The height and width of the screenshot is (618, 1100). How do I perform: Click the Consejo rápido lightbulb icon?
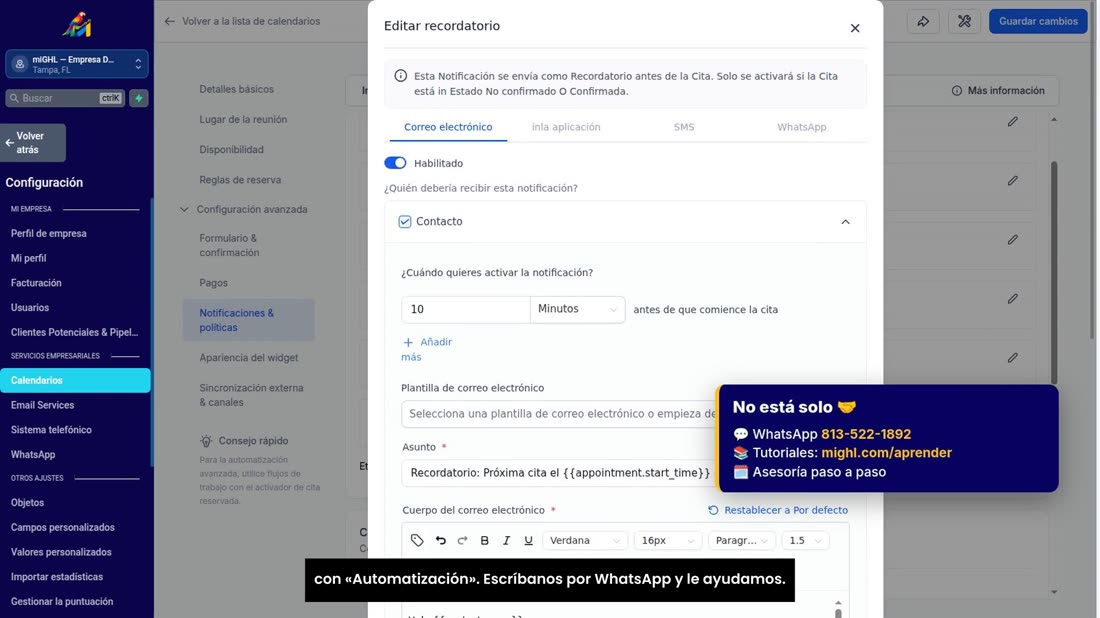(x=206, y=441)
